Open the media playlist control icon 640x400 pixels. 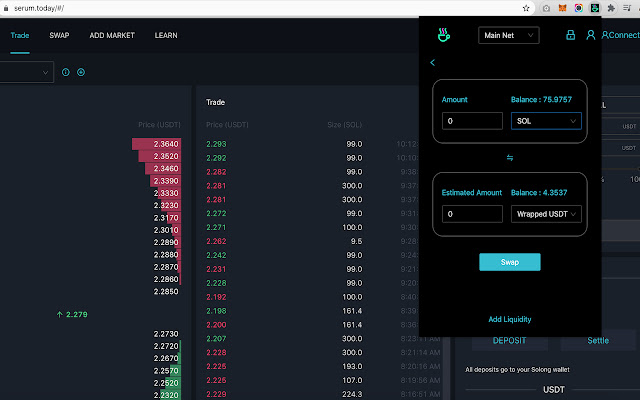click(627, 8)
